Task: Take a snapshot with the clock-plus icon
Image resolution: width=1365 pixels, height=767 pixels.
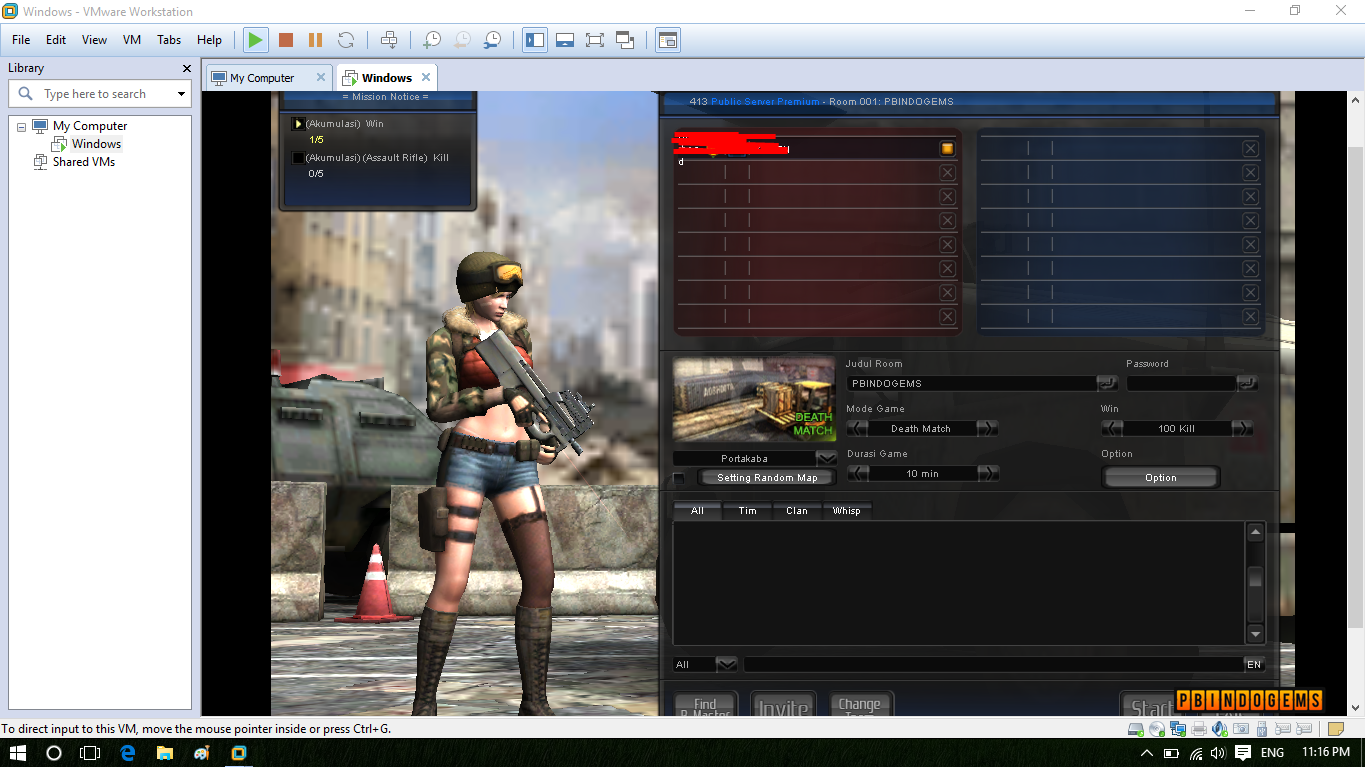Action: (432, 40)
